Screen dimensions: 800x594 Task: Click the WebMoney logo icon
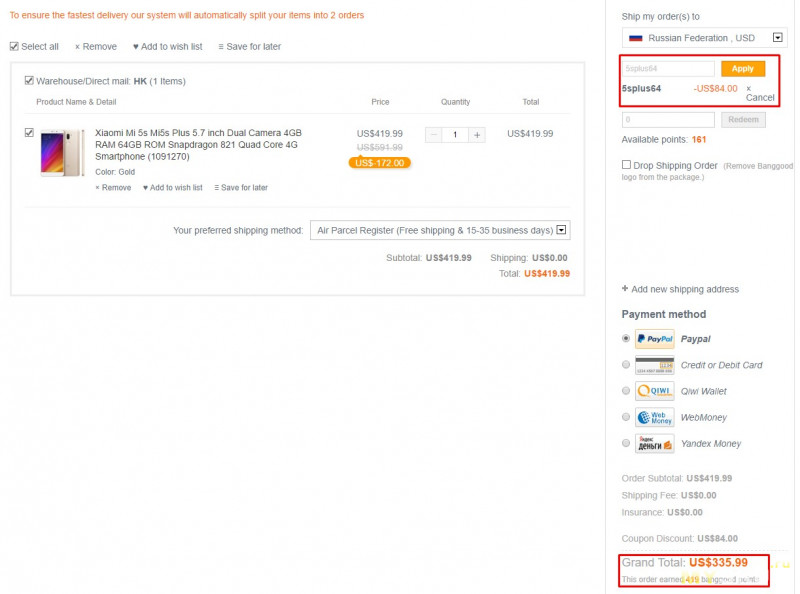pos(655,417)
